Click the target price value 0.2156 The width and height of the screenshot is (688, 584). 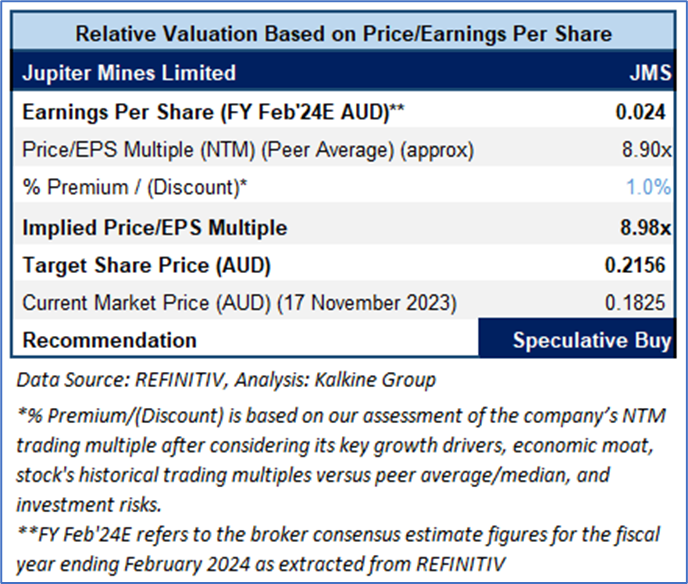[638, 266]
